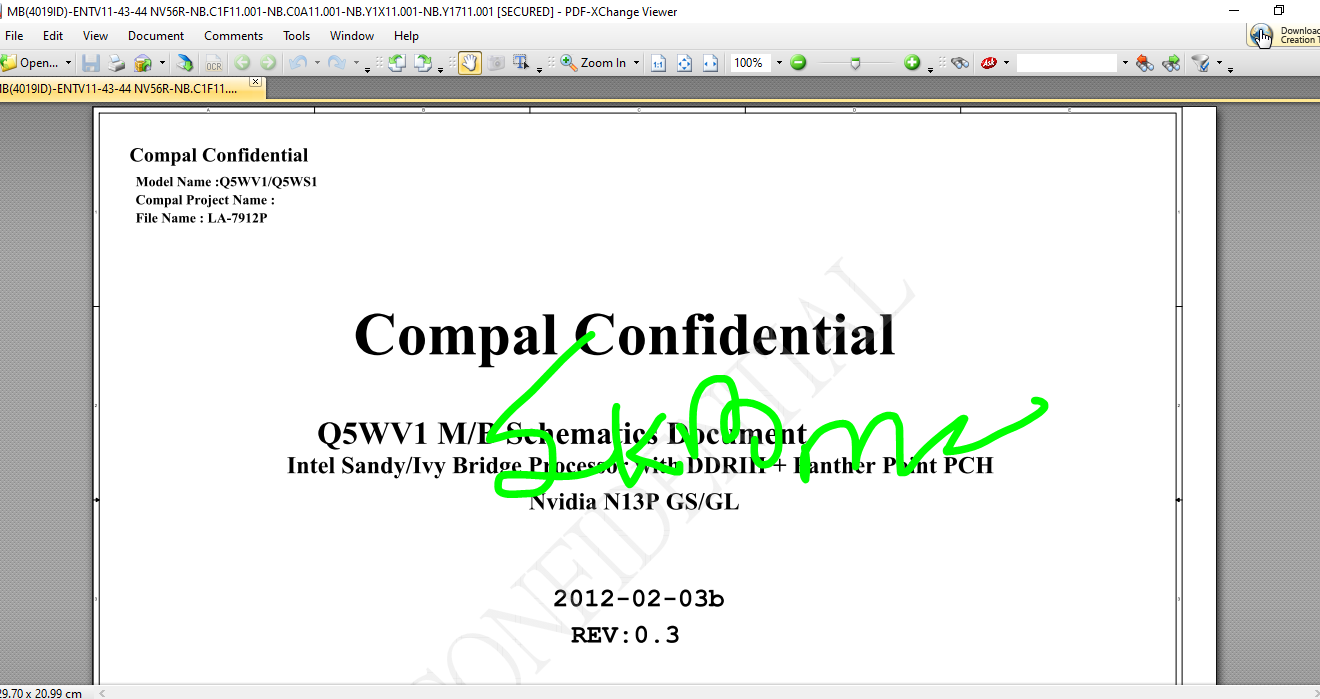Viewport: 1320px width, 699px height.
Task: Open the Redo history dropdown arrow
Action: coord(356,63)
